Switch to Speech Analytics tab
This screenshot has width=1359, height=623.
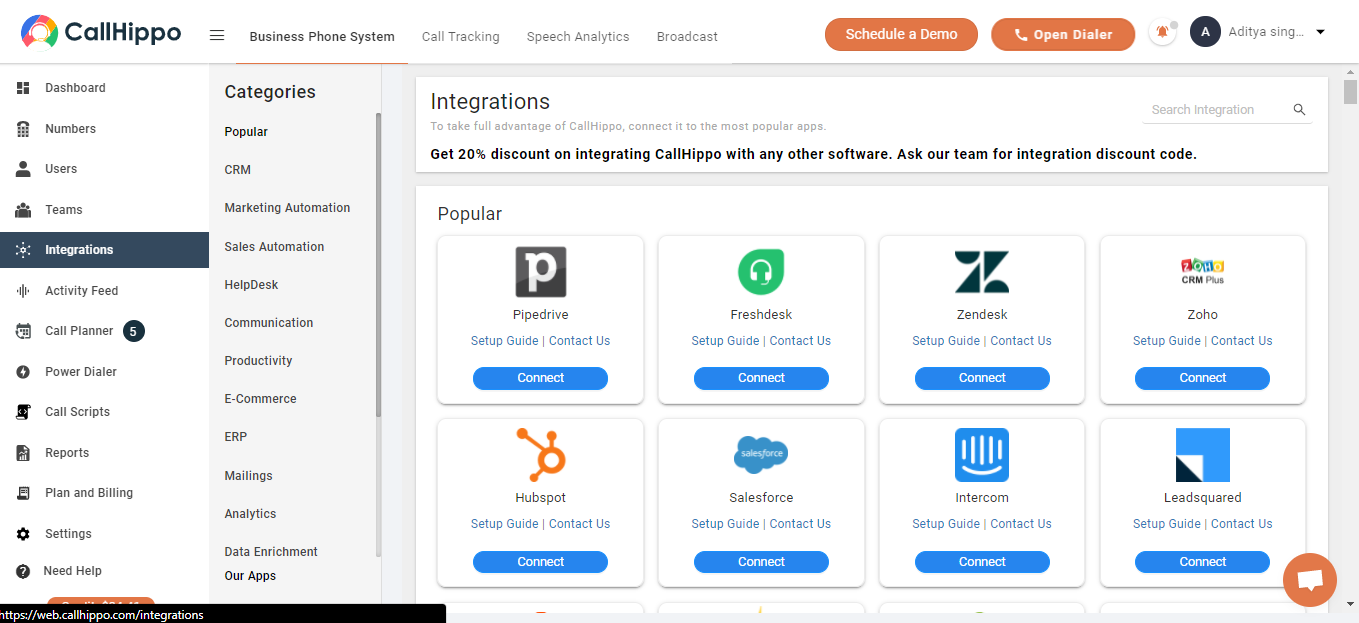click(x=578, y=37)
